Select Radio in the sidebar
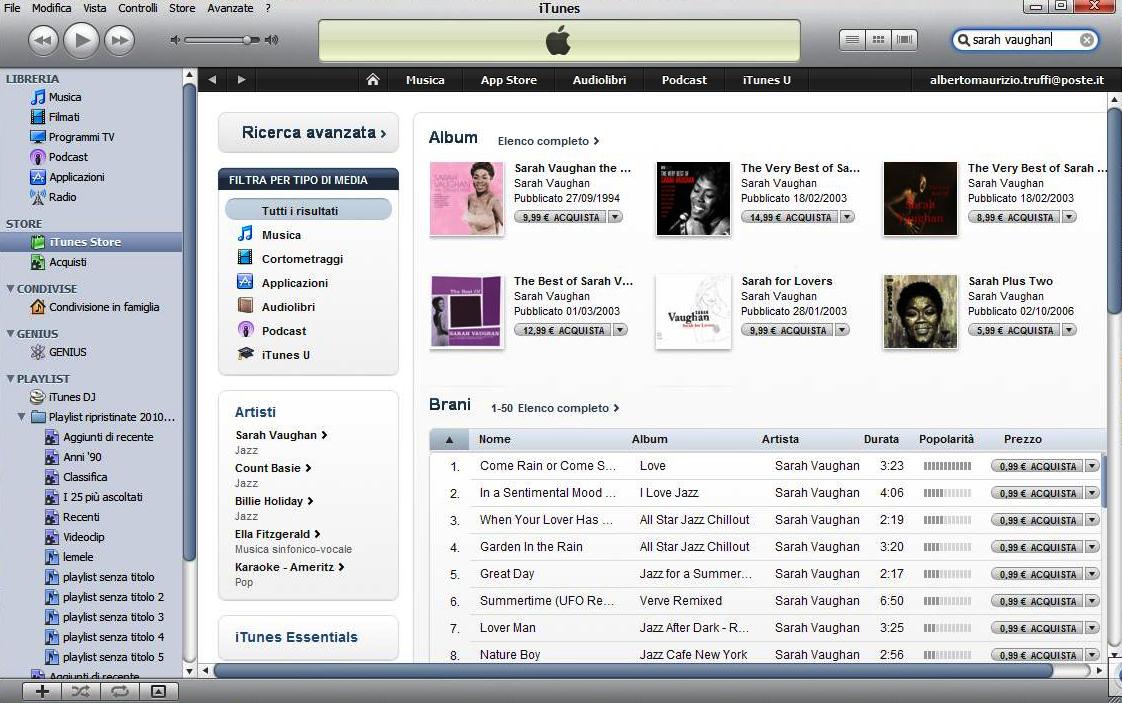1122x703 pixels. click(x=54, y=197)
